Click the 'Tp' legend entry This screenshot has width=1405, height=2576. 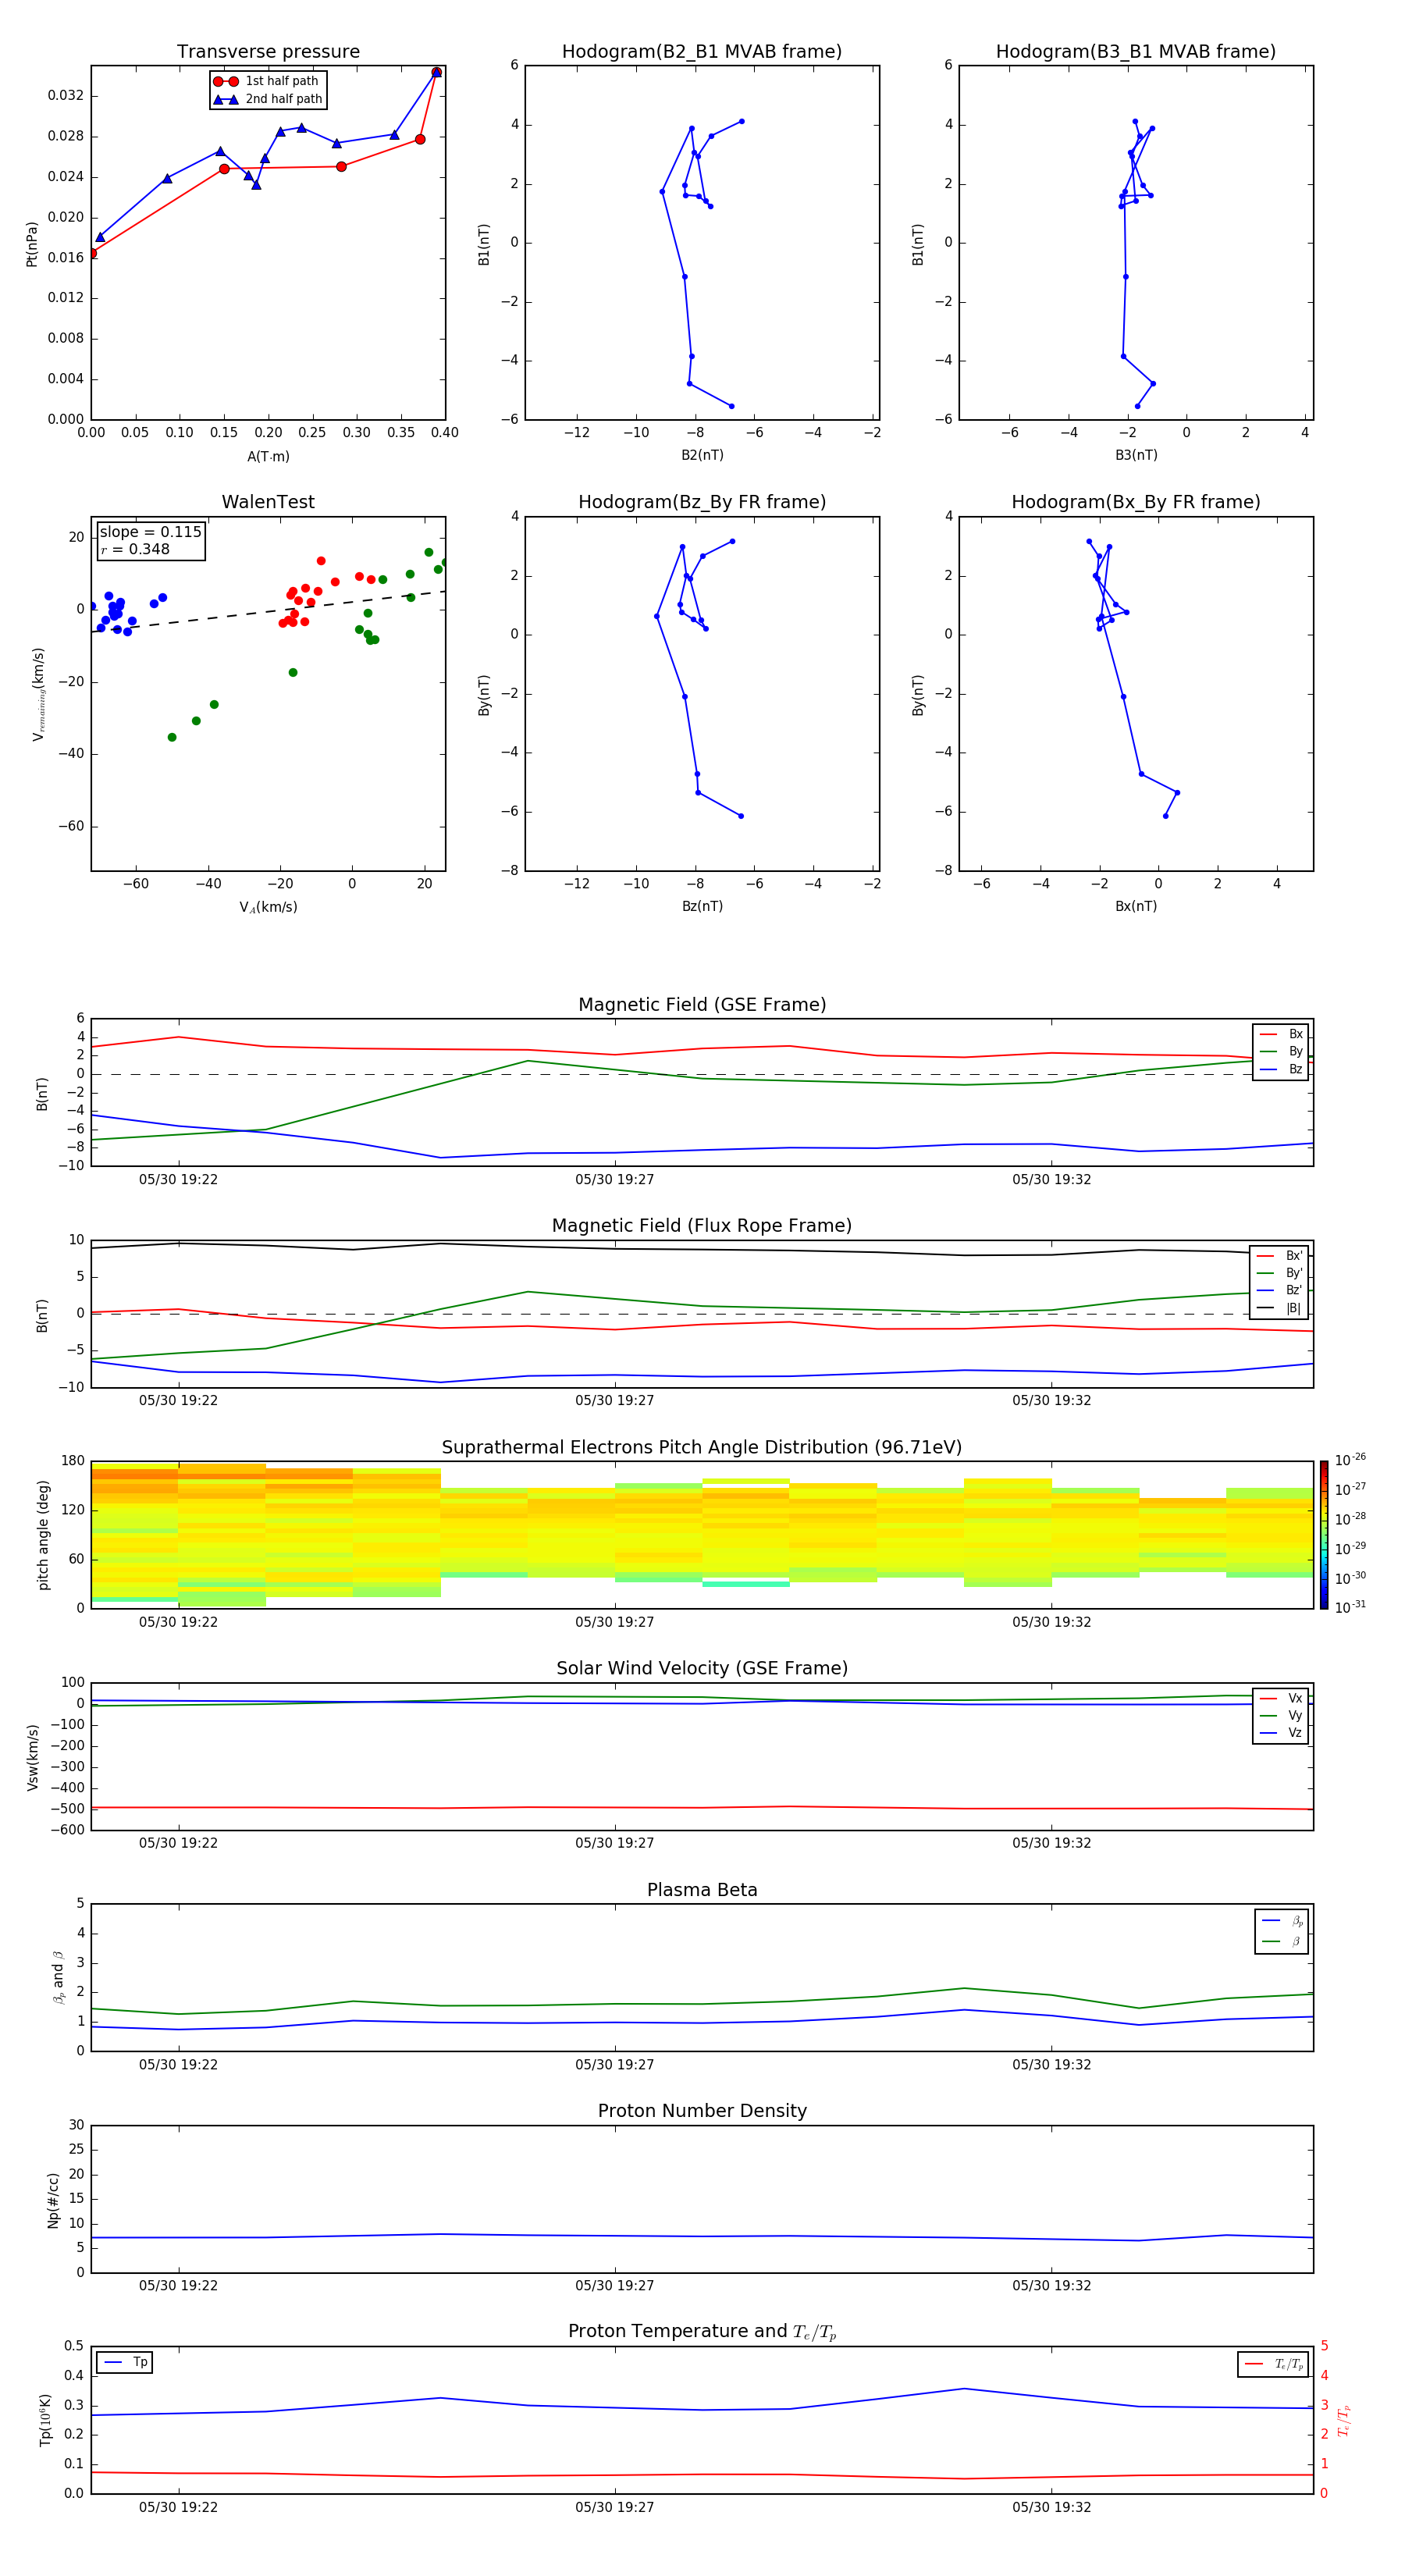[125, 2362]
